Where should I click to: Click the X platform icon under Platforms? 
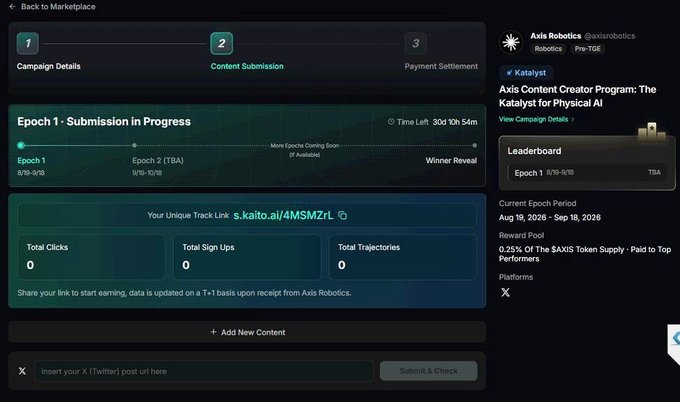505,292
